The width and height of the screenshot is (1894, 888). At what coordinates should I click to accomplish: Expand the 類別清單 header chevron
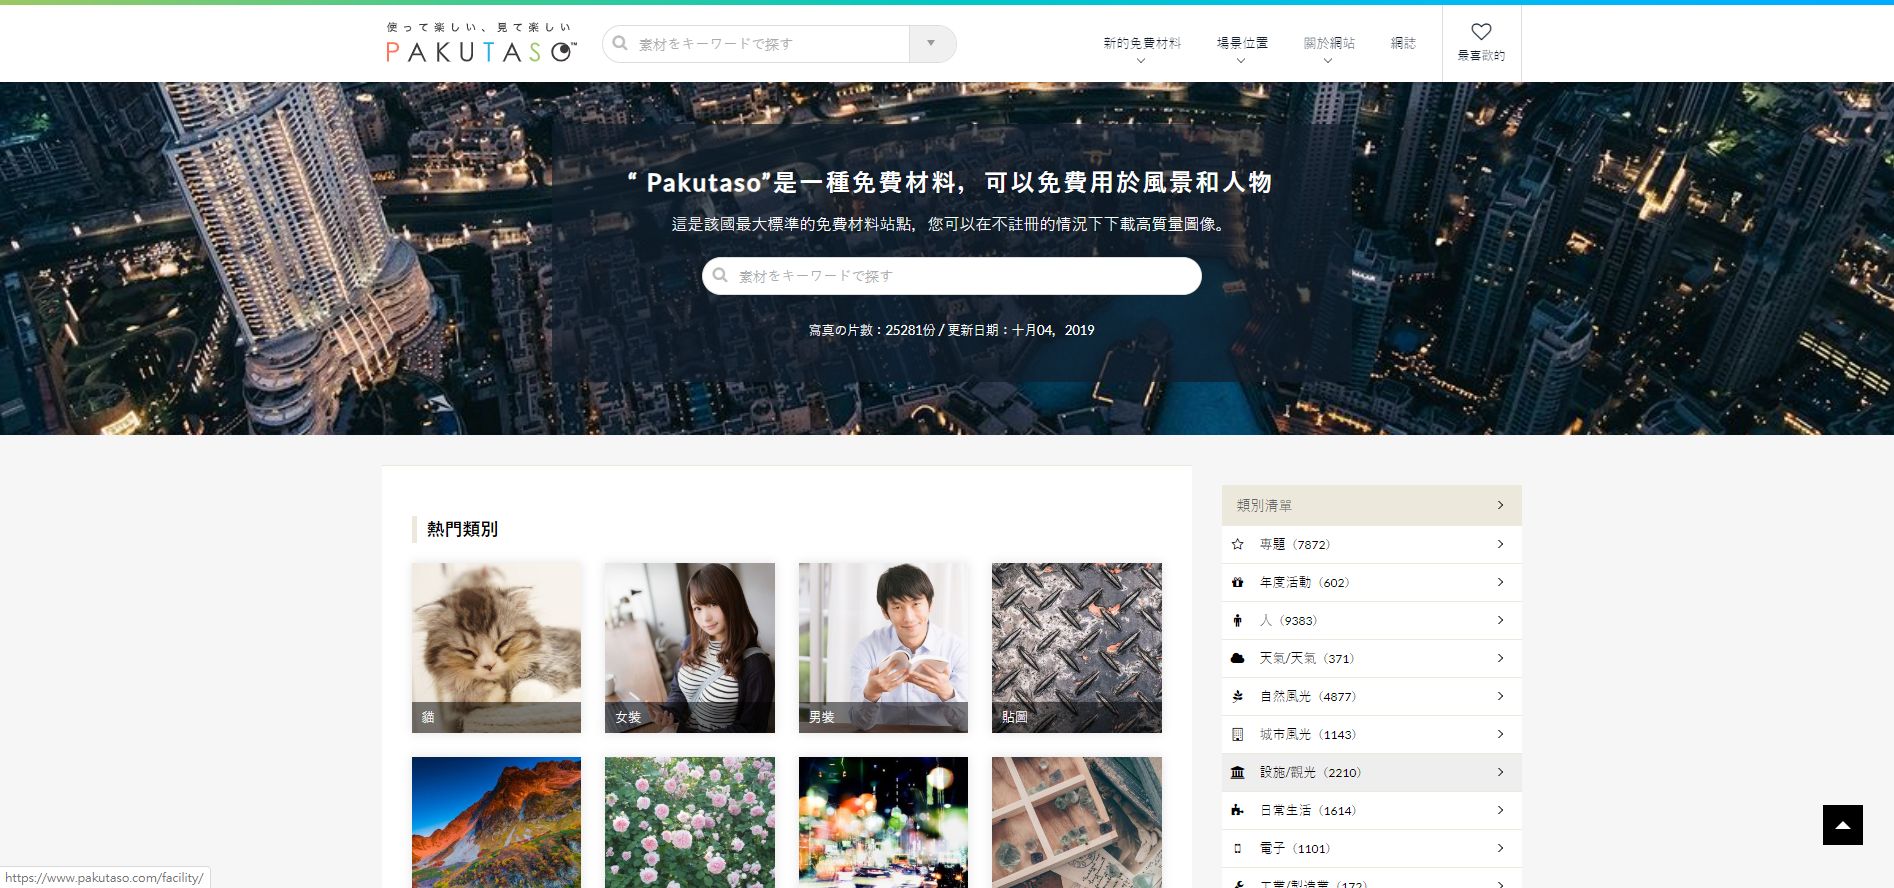[x=1500, y=505]
